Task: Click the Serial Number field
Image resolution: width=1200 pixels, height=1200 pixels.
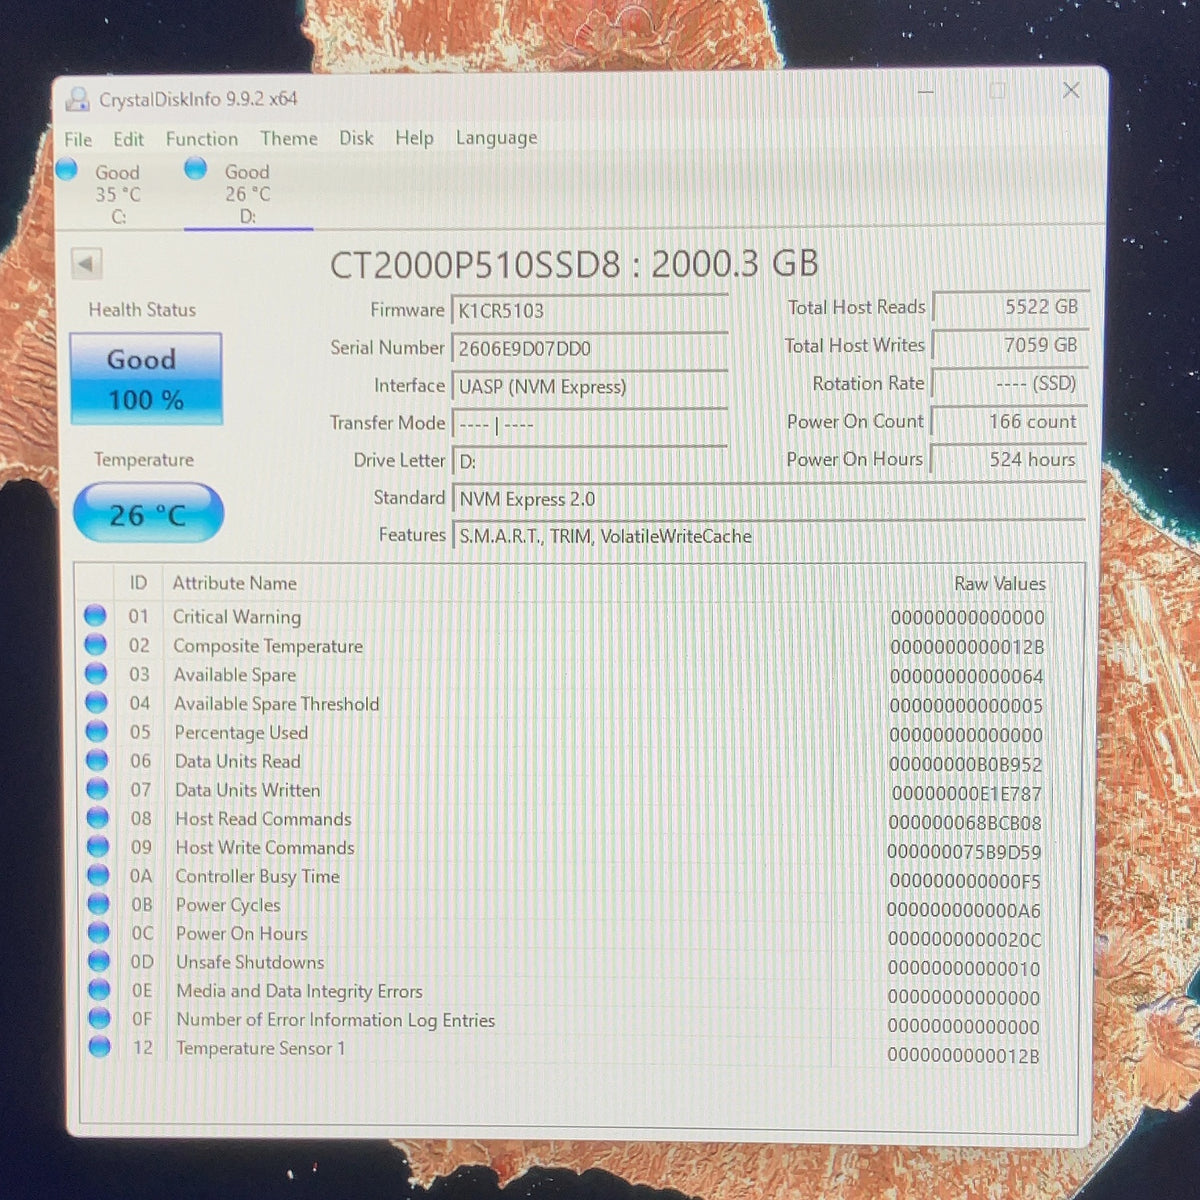Action: pos(590,348)
